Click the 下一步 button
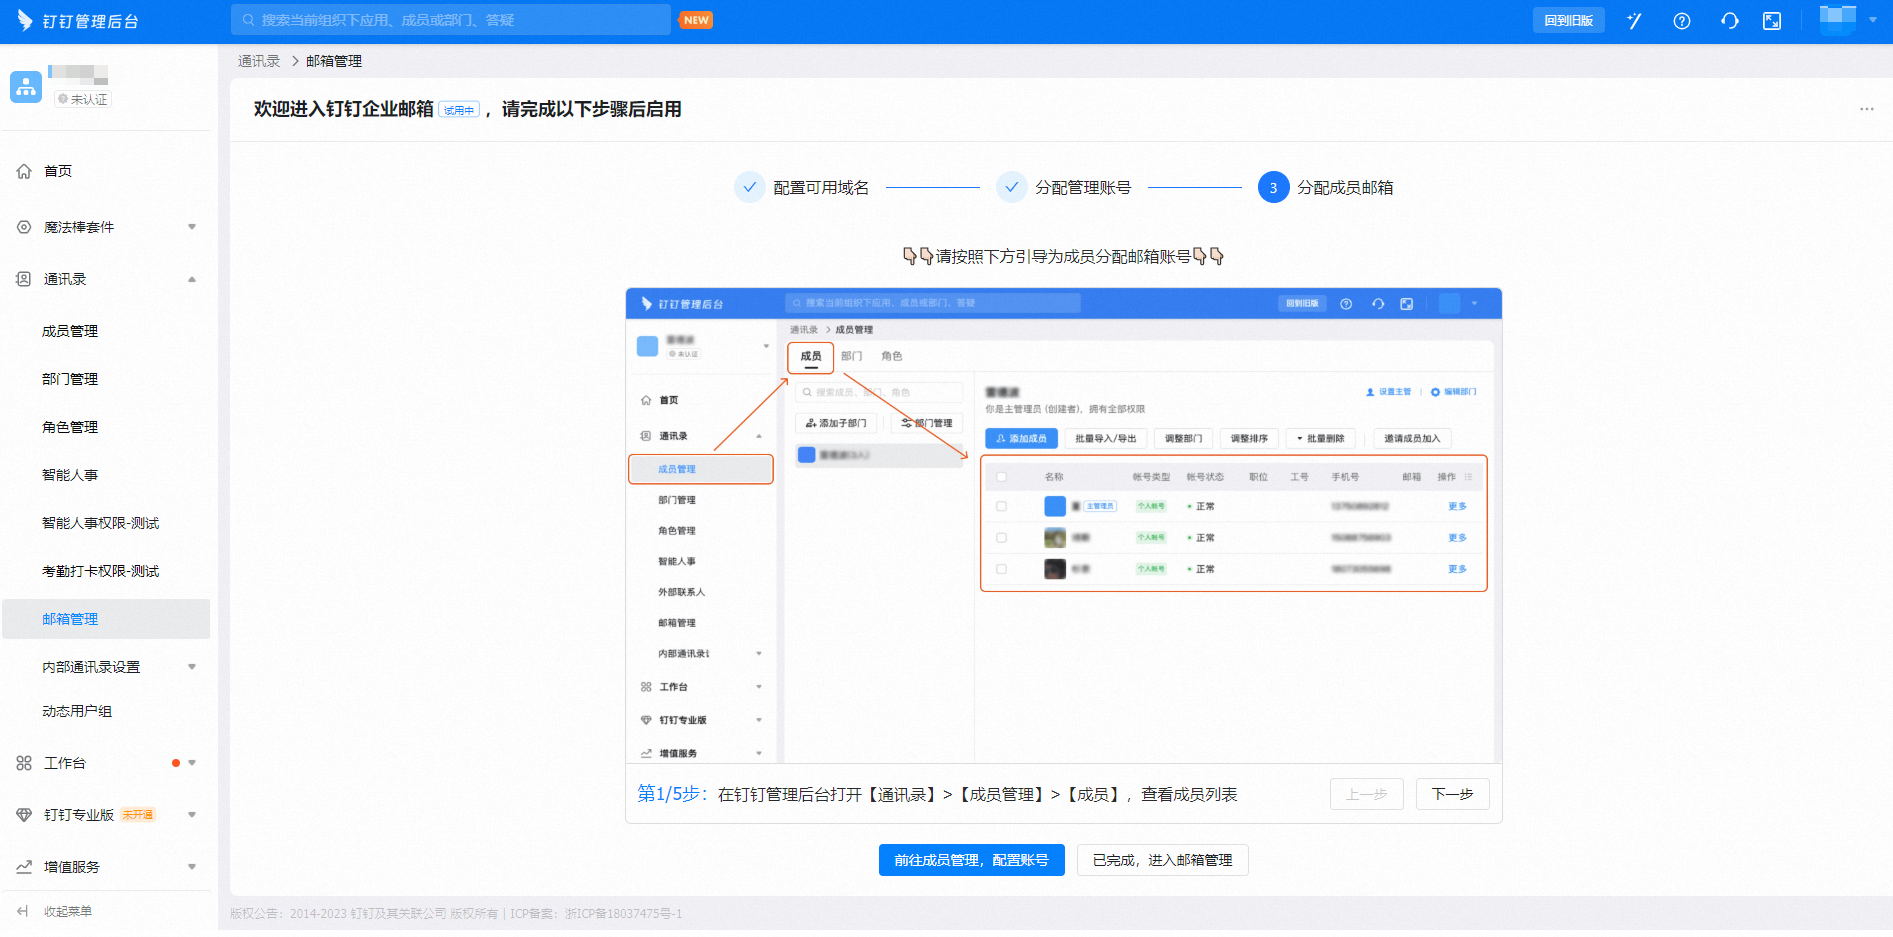The height and width of the screenshot is (937, 1893). 1453,794
